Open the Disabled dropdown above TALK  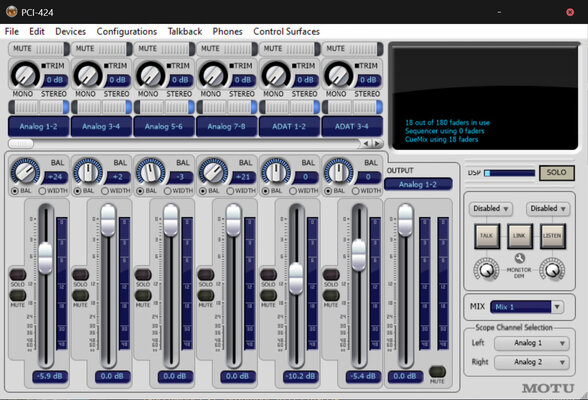point(490,208)
